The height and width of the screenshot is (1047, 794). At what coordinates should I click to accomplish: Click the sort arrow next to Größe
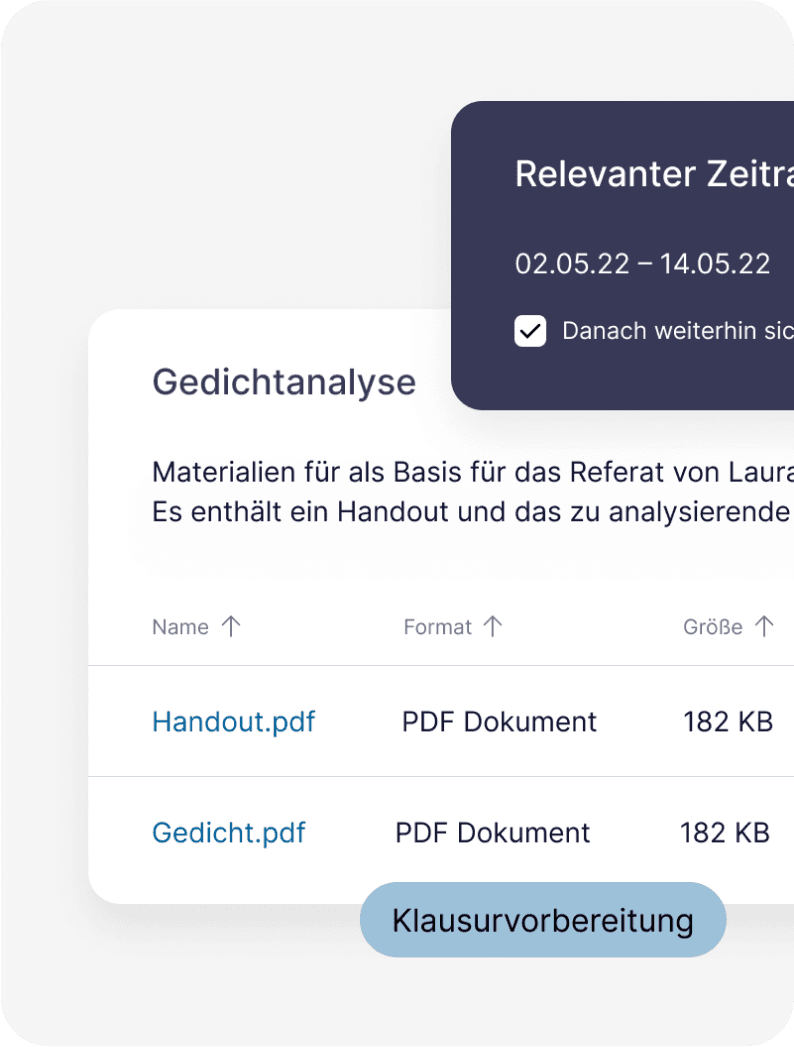click(764, 627)
